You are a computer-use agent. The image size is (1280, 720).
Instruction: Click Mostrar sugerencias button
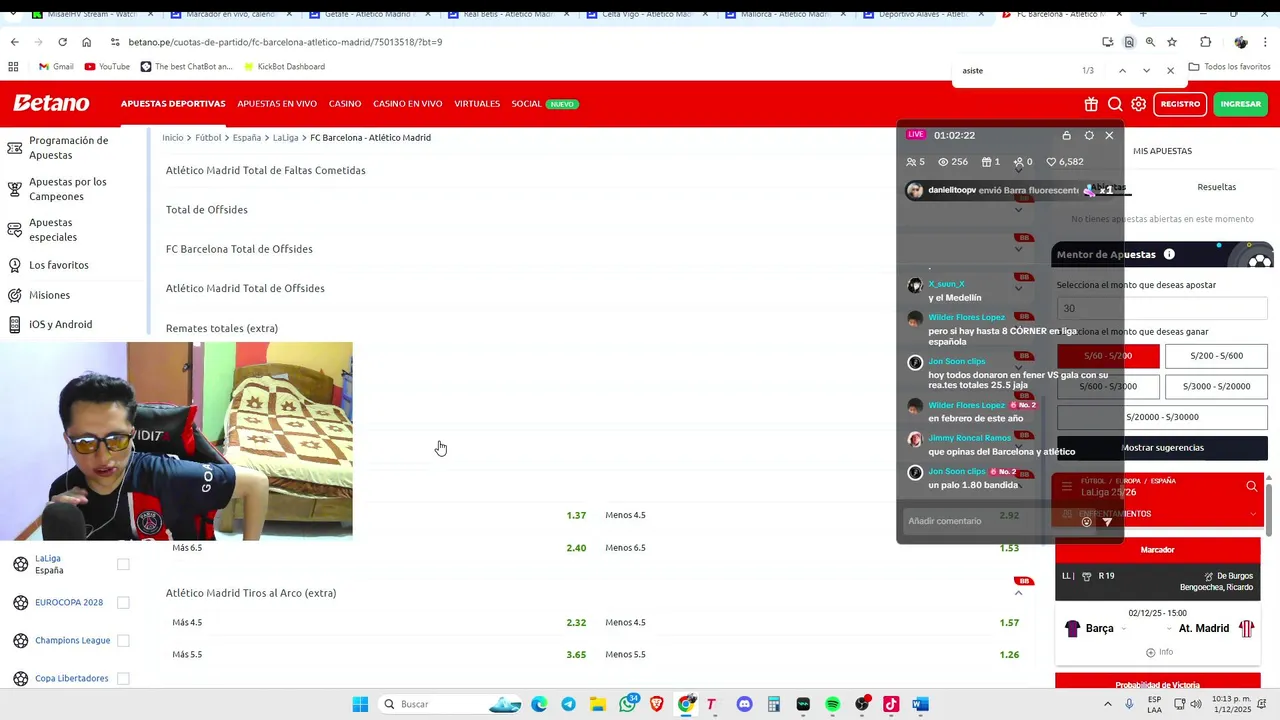point(1162,448)
